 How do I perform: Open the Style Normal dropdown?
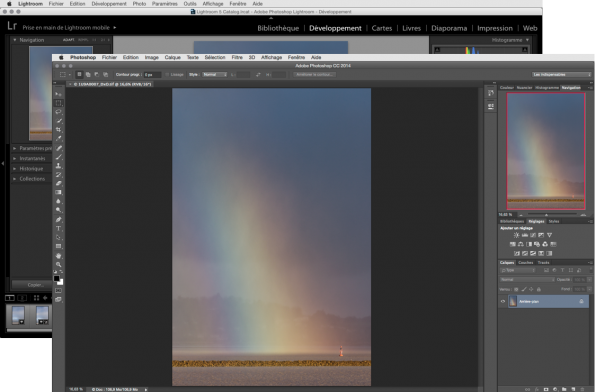pos(214,75)
